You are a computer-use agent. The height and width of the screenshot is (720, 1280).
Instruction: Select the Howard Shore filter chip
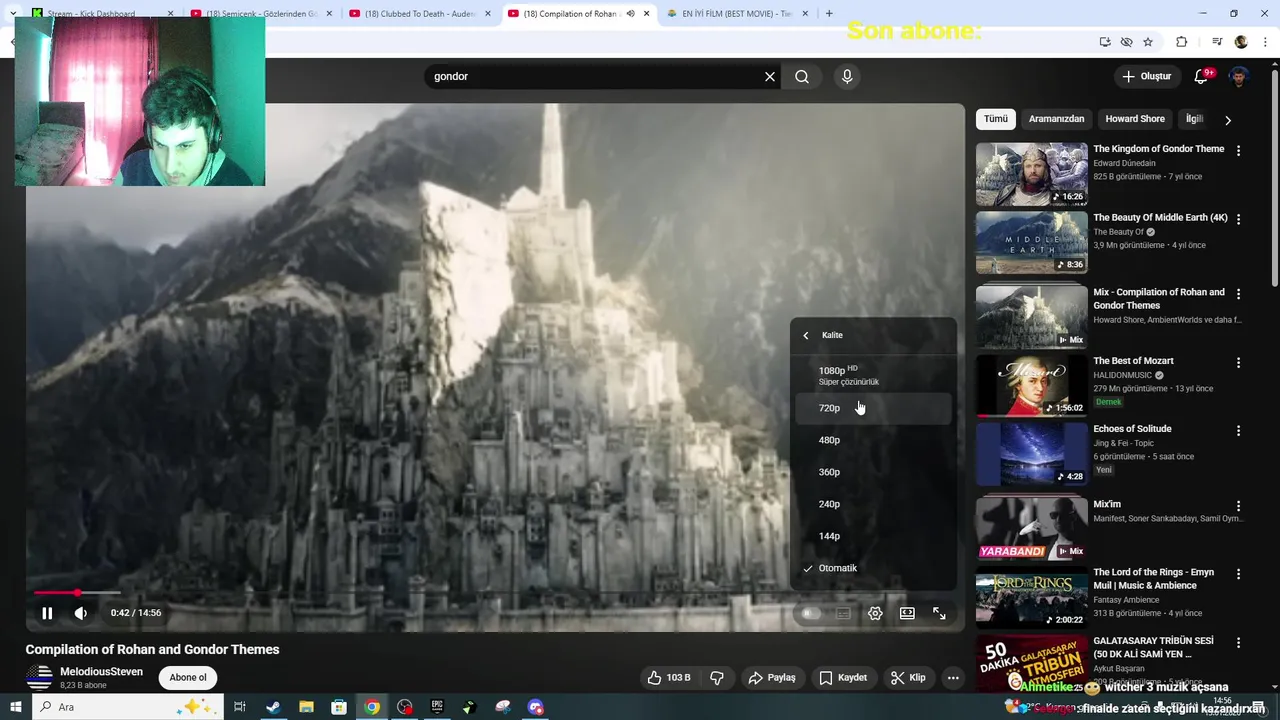1135,119
